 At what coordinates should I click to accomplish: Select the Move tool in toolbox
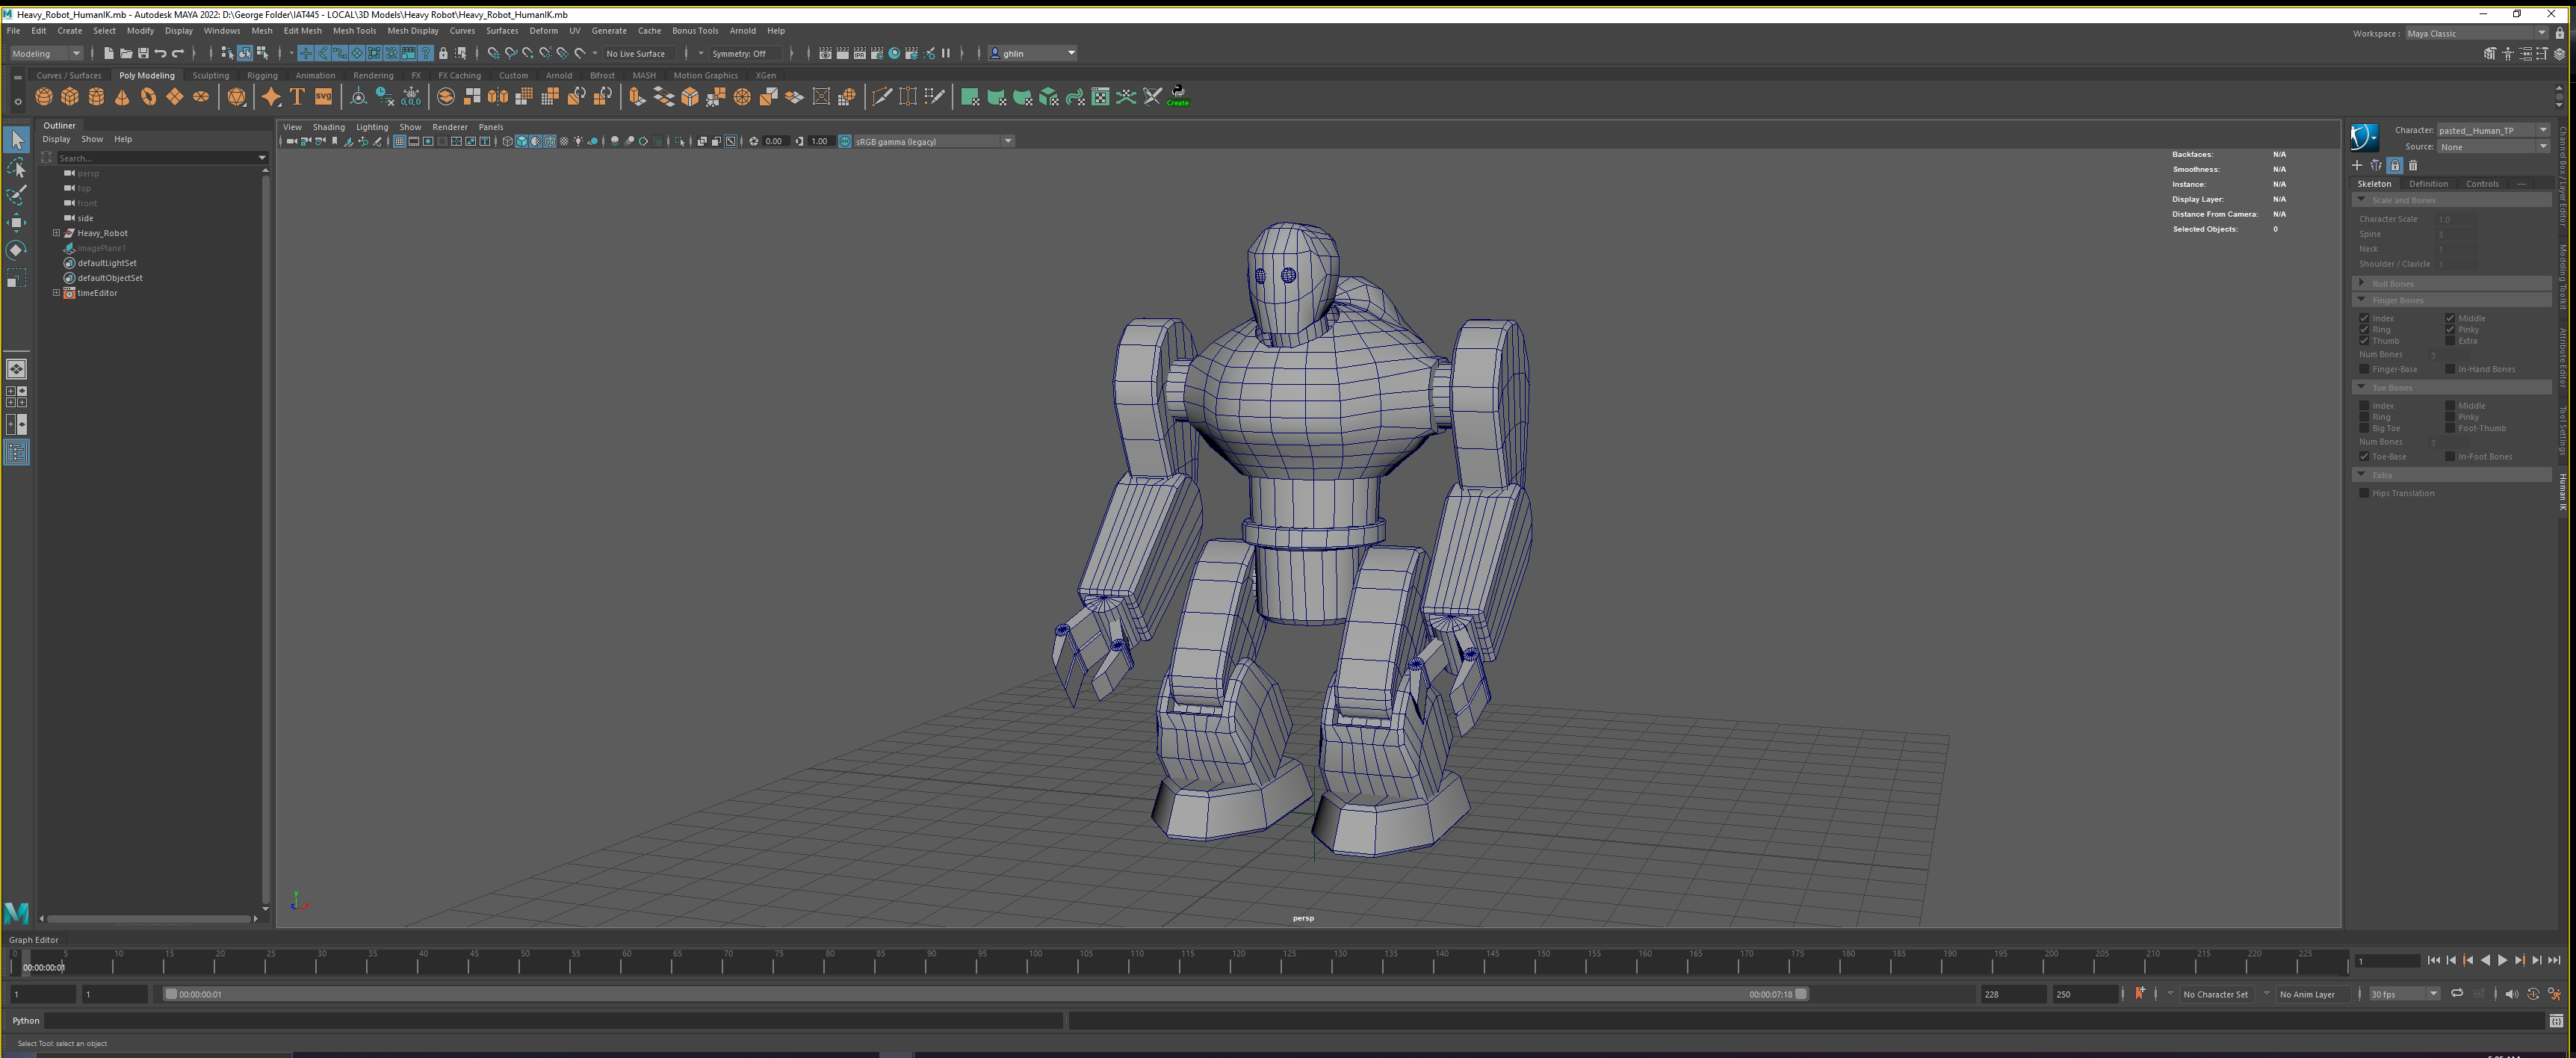(16, 222)
